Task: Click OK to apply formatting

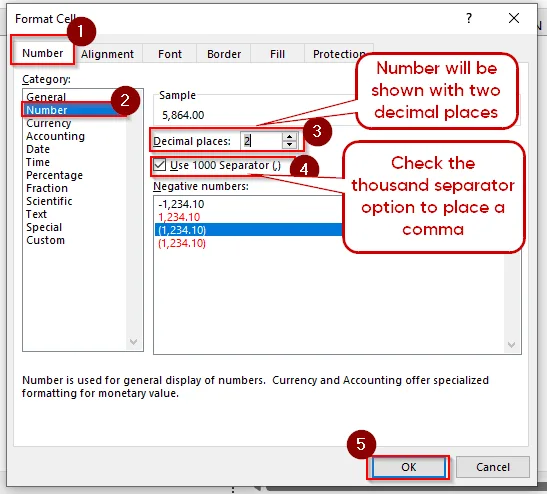Action: coord(408,467)
